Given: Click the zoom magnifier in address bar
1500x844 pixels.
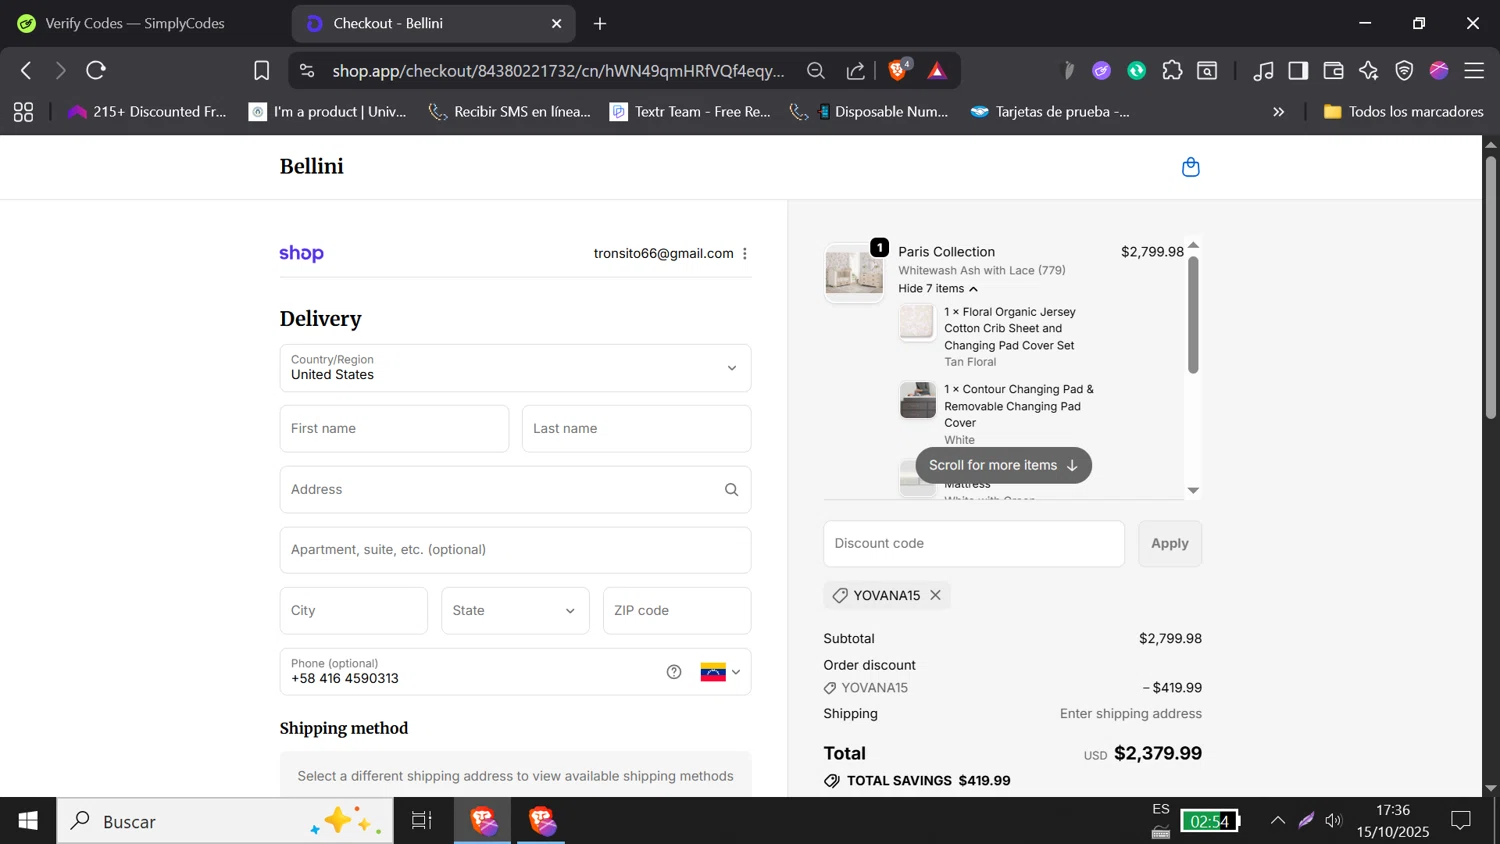Looking at the screenshot, I should (x=816, y=70).
